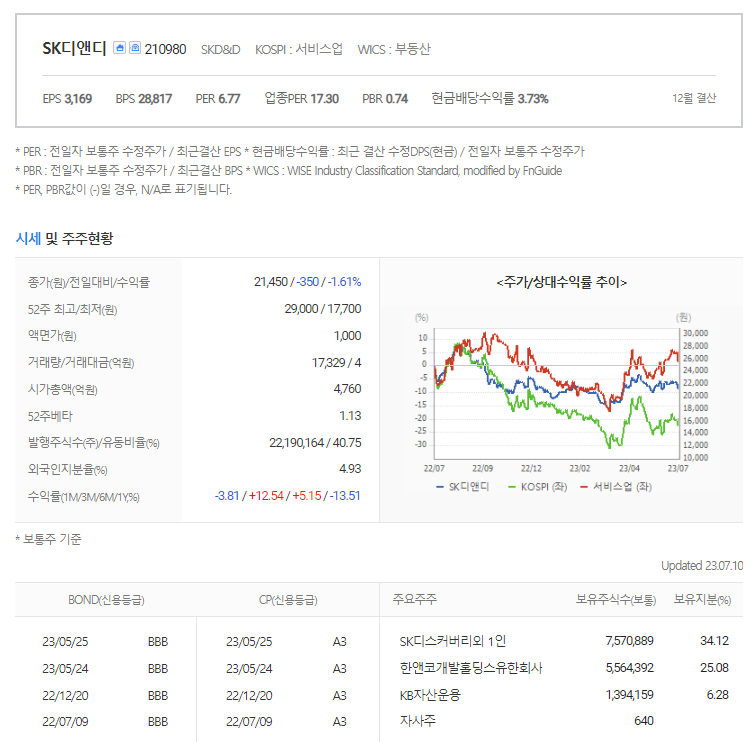Click 외국인지분율 value 4.93
The width and height of the screenshot is (749, 742).
click(x=350, y=469)
